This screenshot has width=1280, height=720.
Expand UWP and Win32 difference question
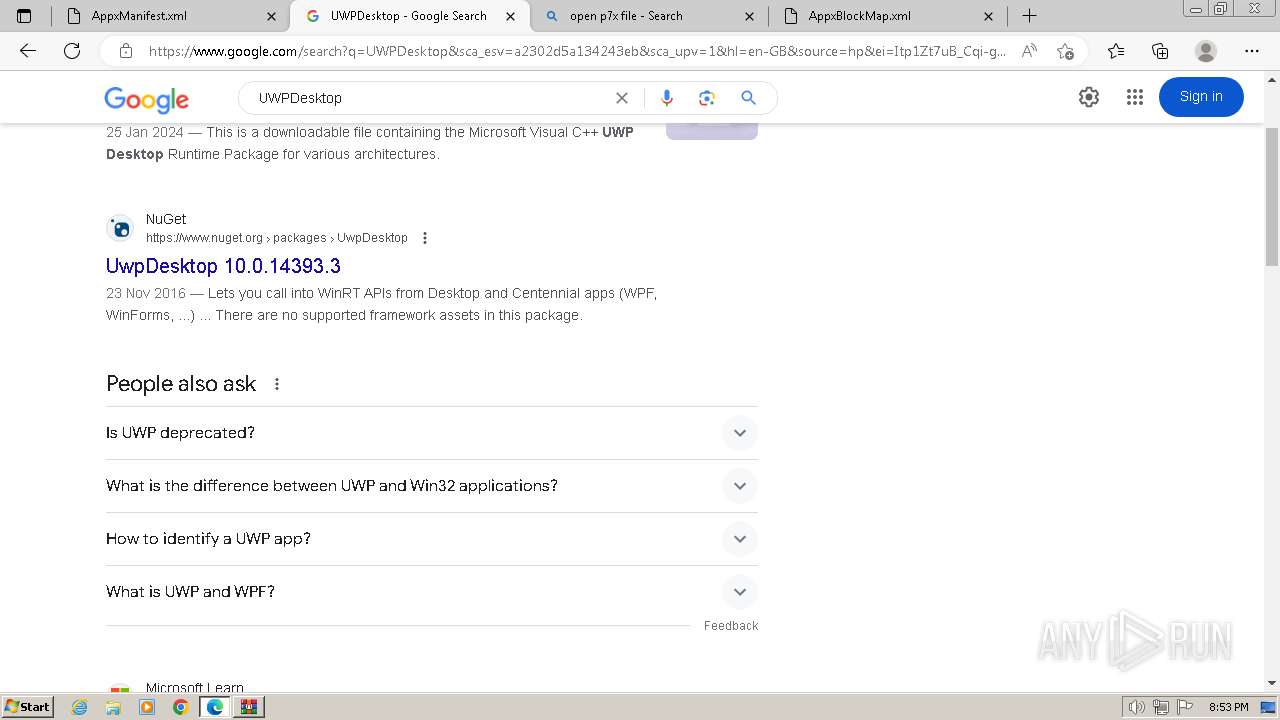tap(432, 486)
